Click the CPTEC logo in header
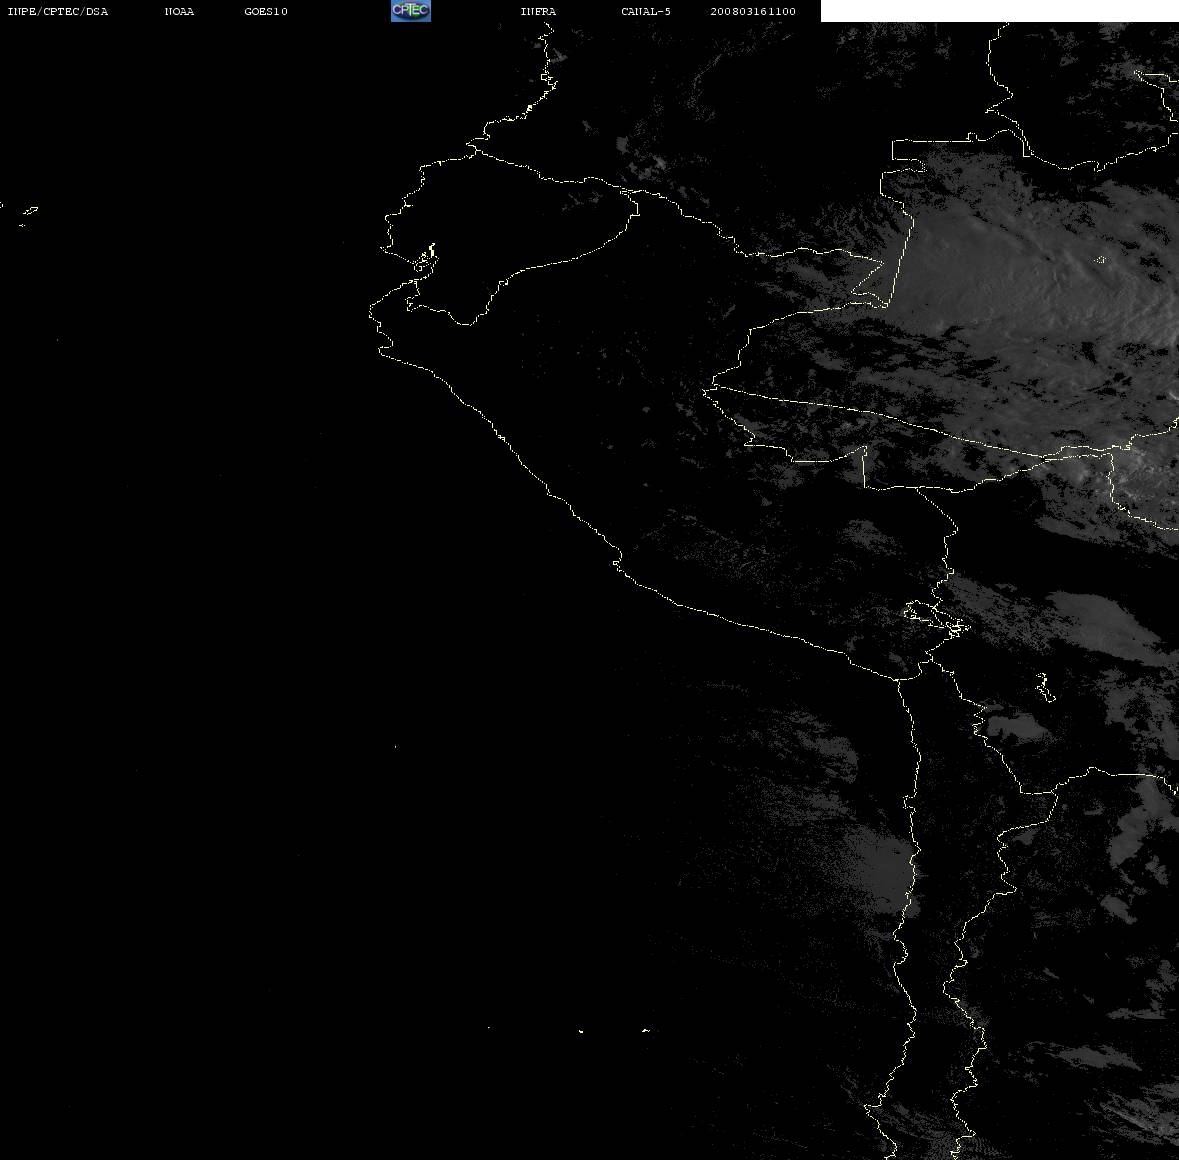This screenshot has height=1160, width=1179. tap(411, 11)
